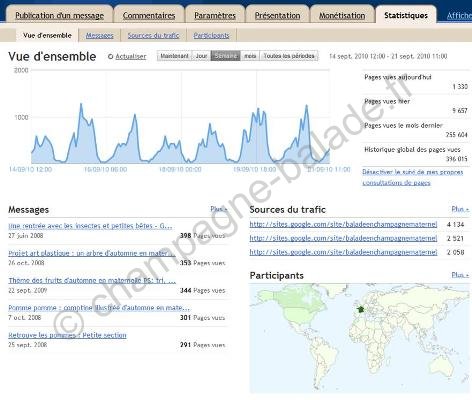Click the Actualiser link
Image resolution: width=472 pixels, height=400 pixels.
131,57
